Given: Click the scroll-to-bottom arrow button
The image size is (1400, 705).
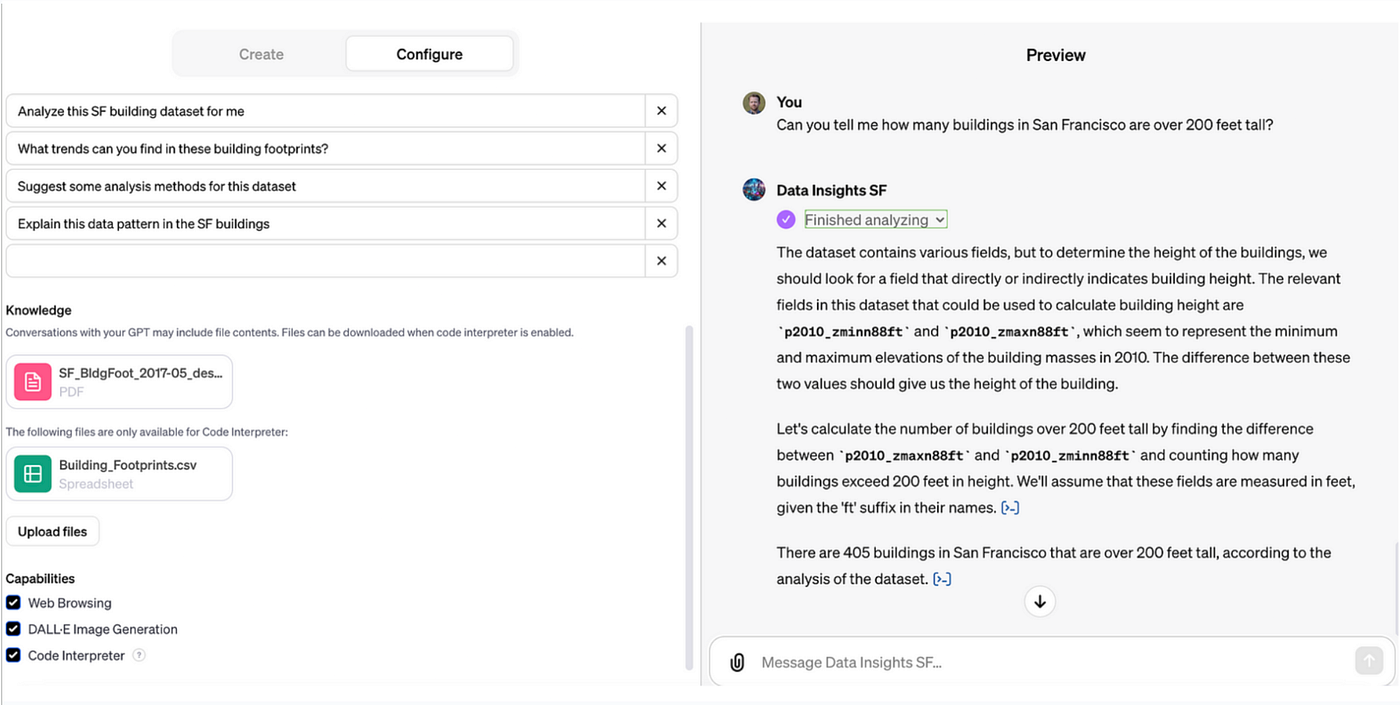Looking at the screenshot, I should pyautogui.click(x=1040, y=601).
